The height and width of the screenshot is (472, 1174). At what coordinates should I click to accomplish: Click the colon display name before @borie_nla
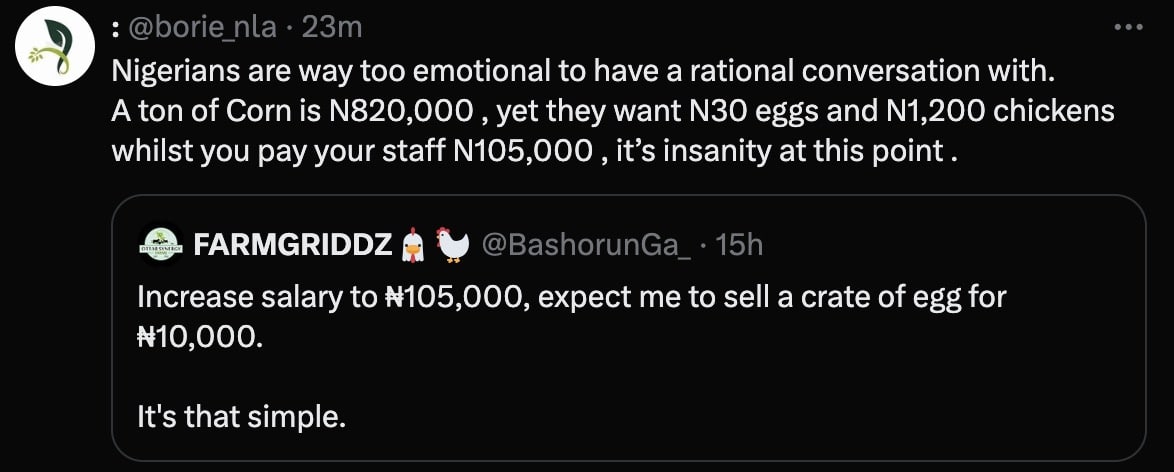tap(116, 28)
